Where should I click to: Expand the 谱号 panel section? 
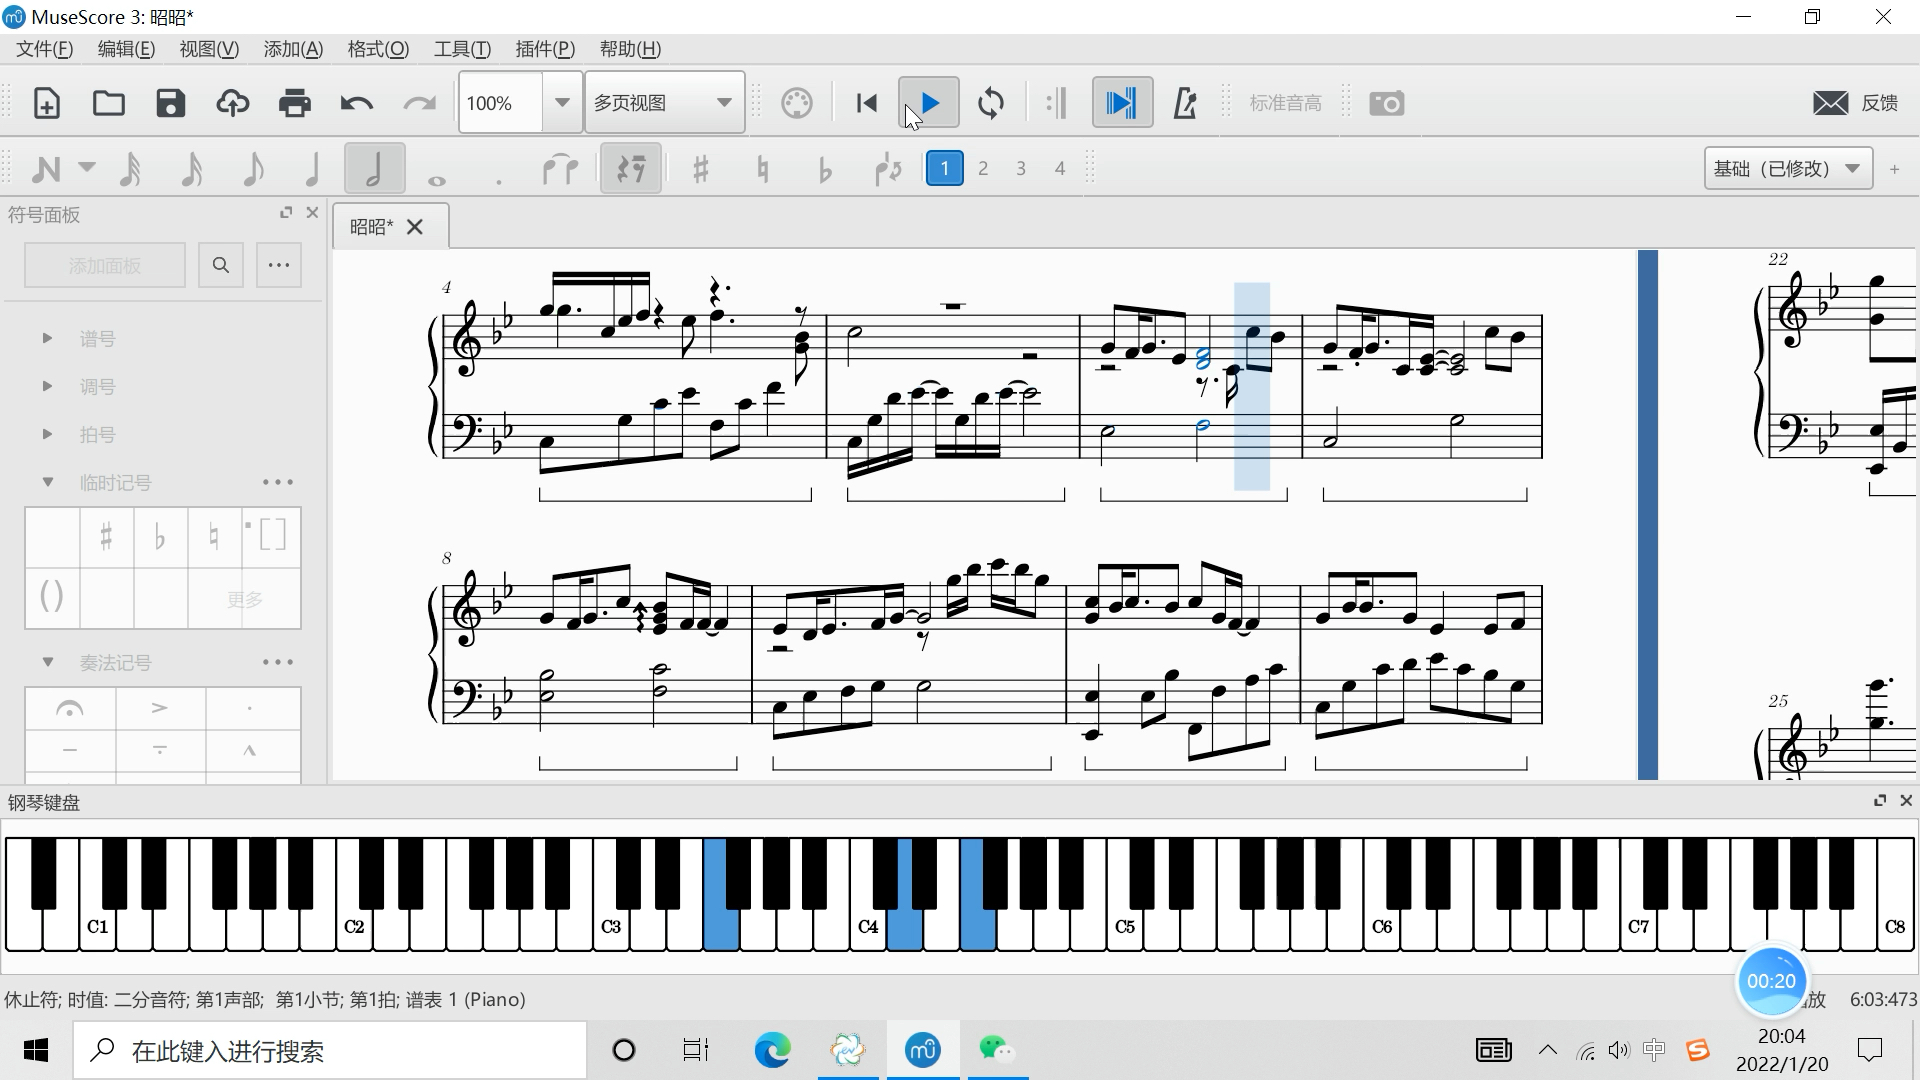coord(46,338)
